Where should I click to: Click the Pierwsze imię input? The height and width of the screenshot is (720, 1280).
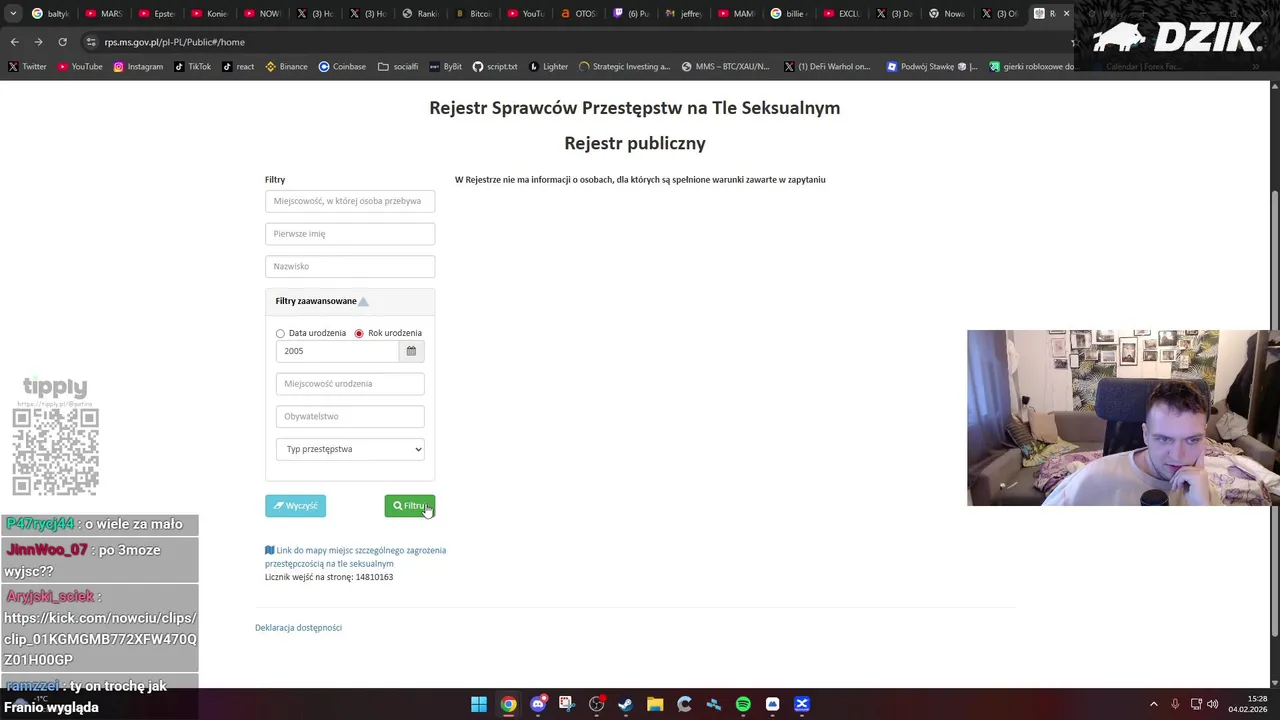click(x=350, y=234)
